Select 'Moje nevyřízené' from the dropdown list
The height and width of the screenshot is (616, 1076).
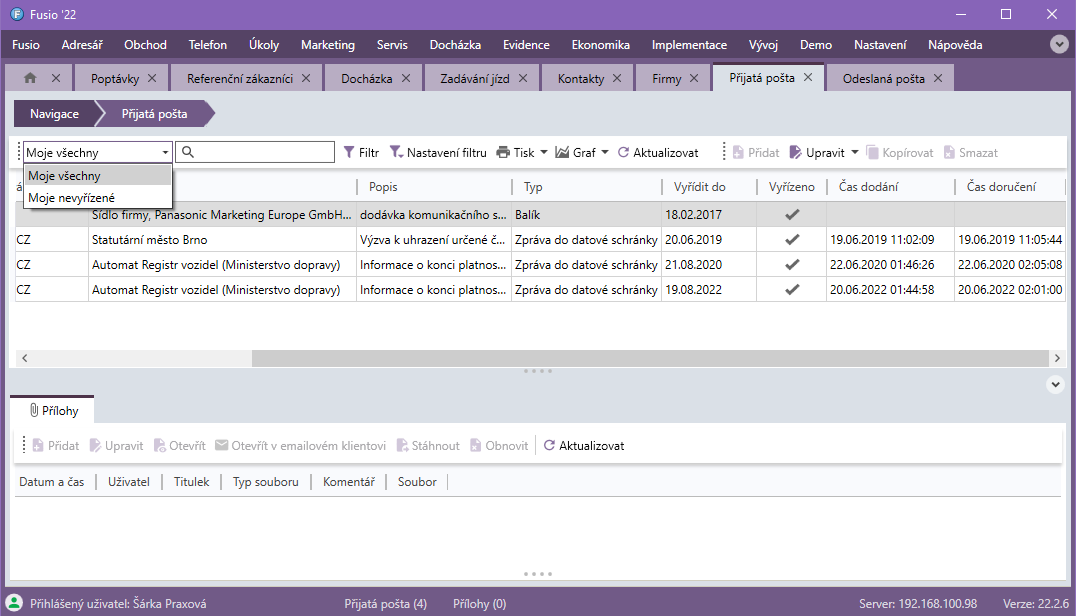tap(71, 198)
